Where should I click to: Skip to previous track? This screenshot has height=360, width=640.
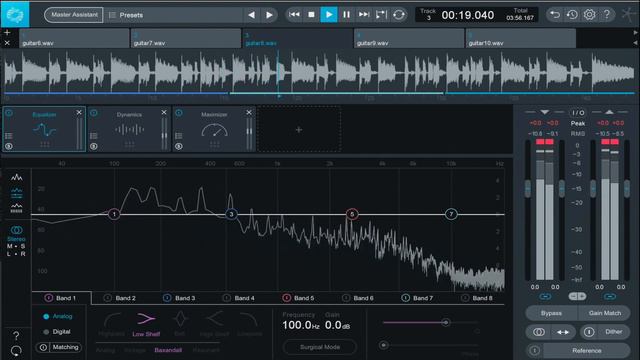[294, 15]
